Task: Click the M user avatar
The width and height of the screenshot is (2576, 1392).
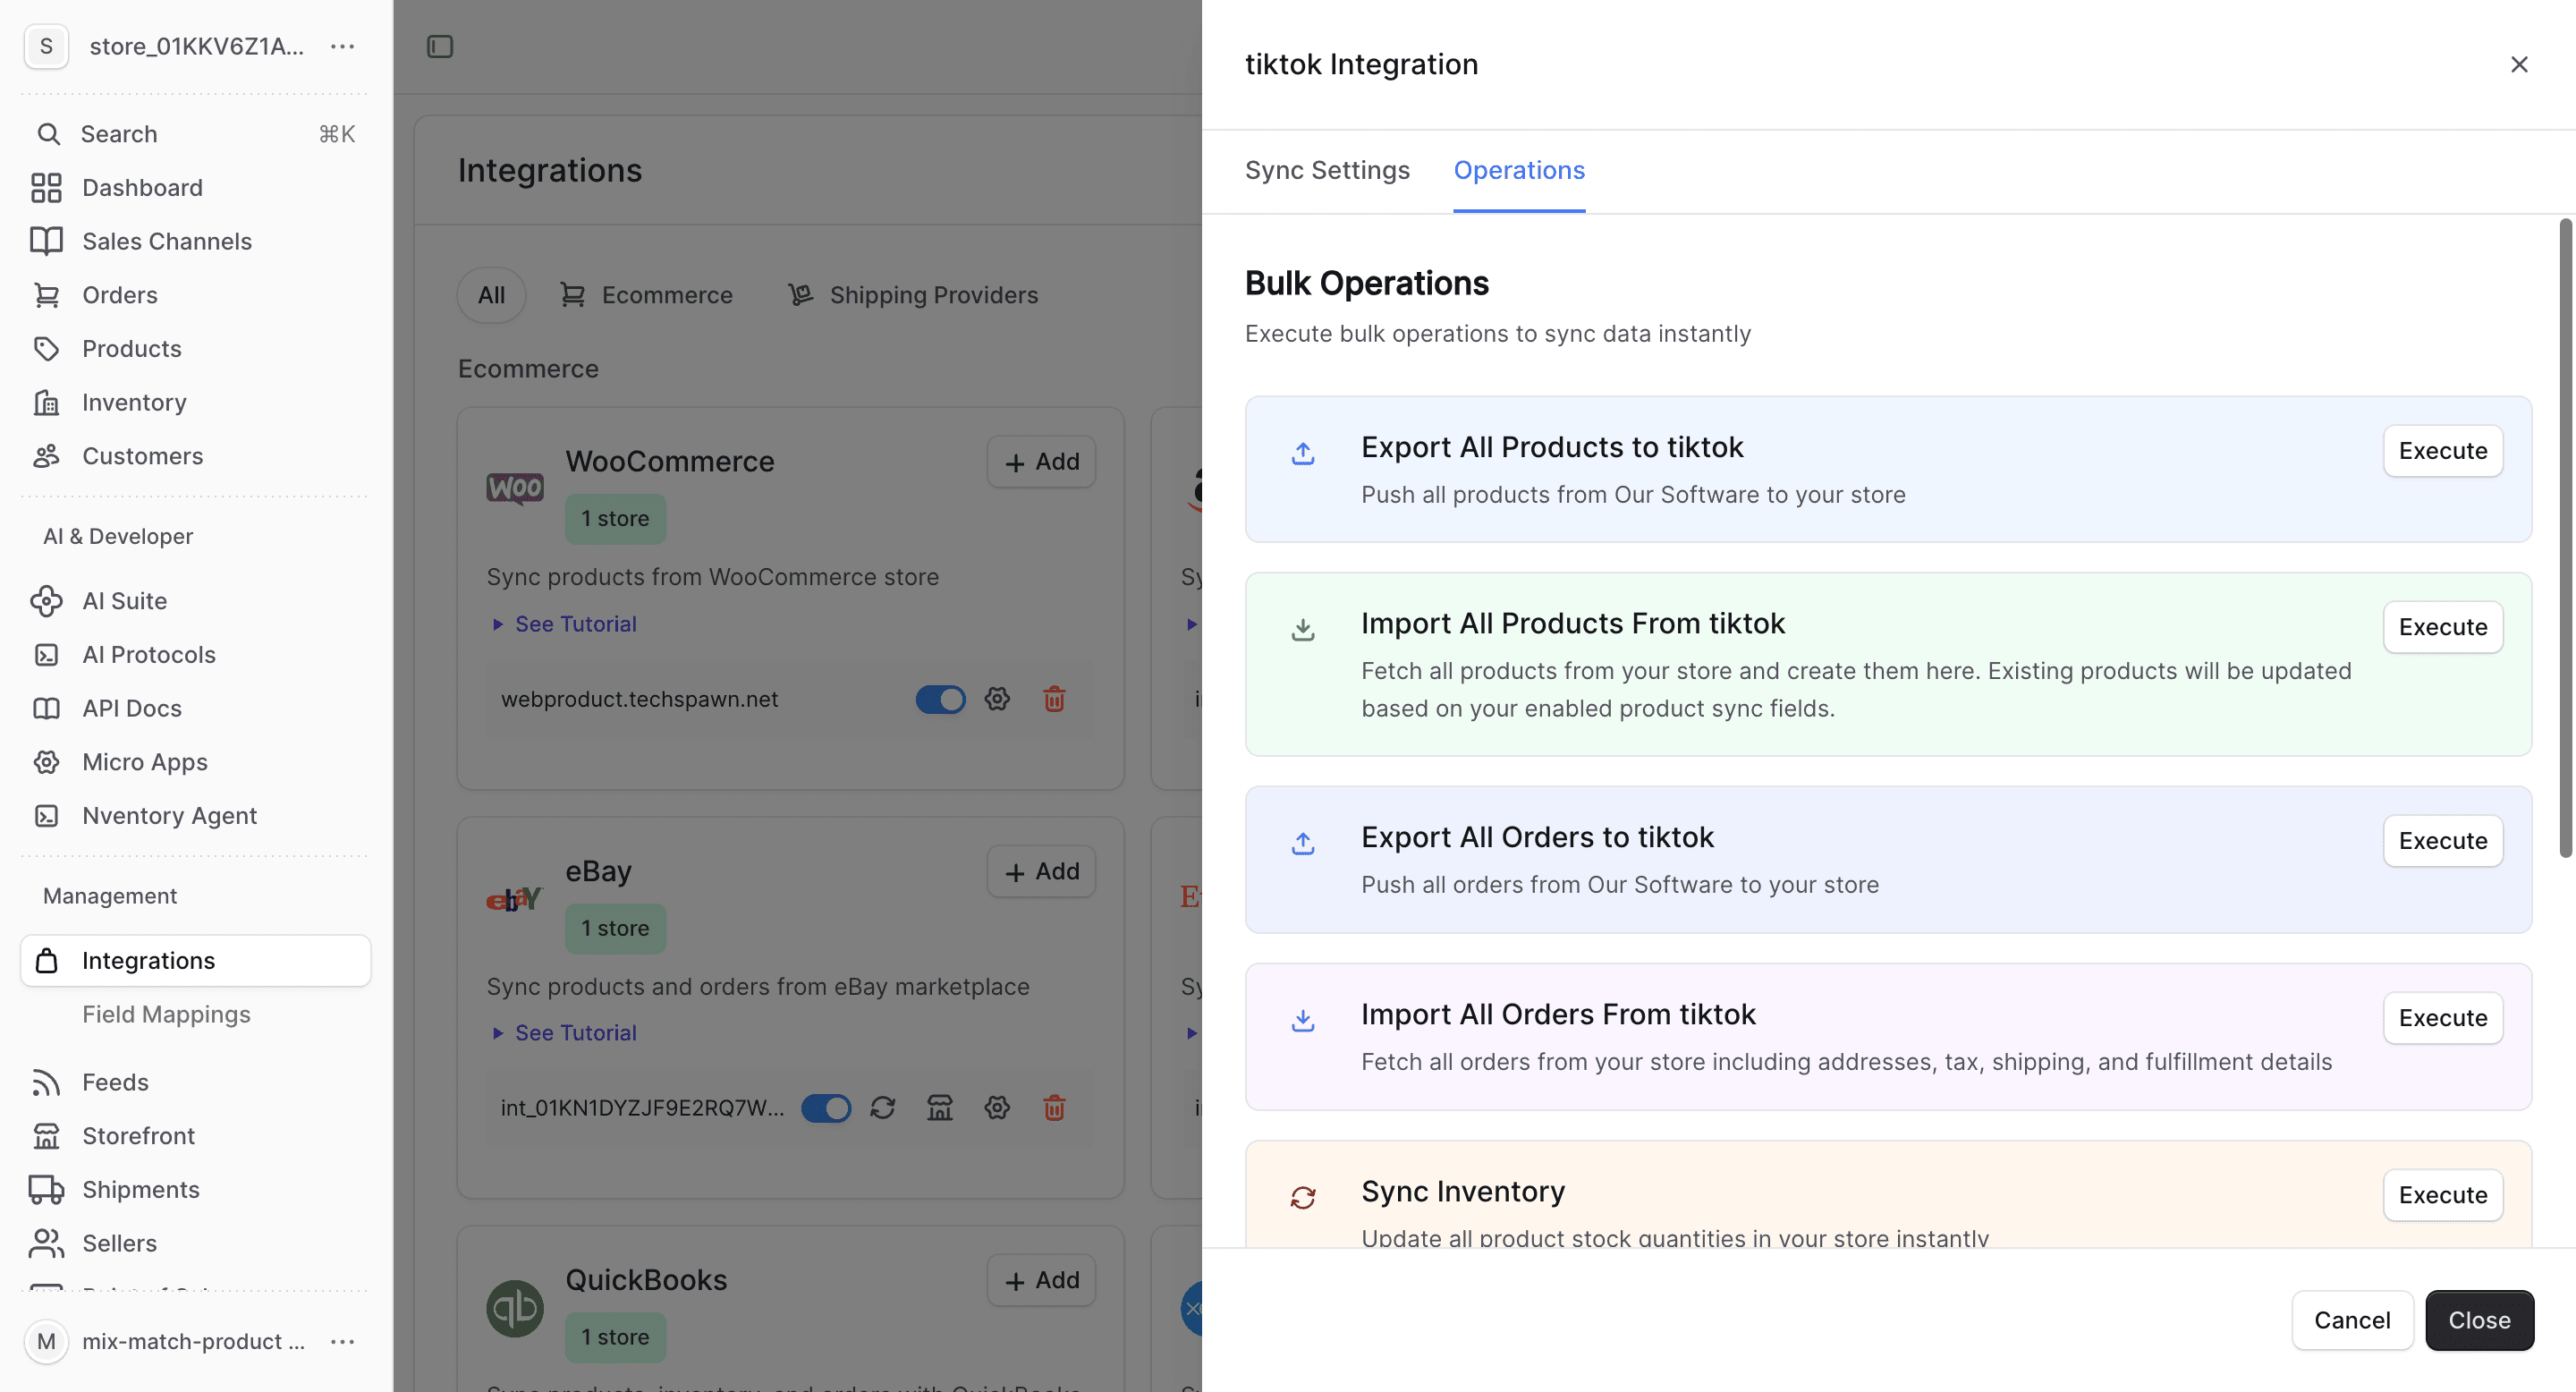Action: coord(46,1342)
